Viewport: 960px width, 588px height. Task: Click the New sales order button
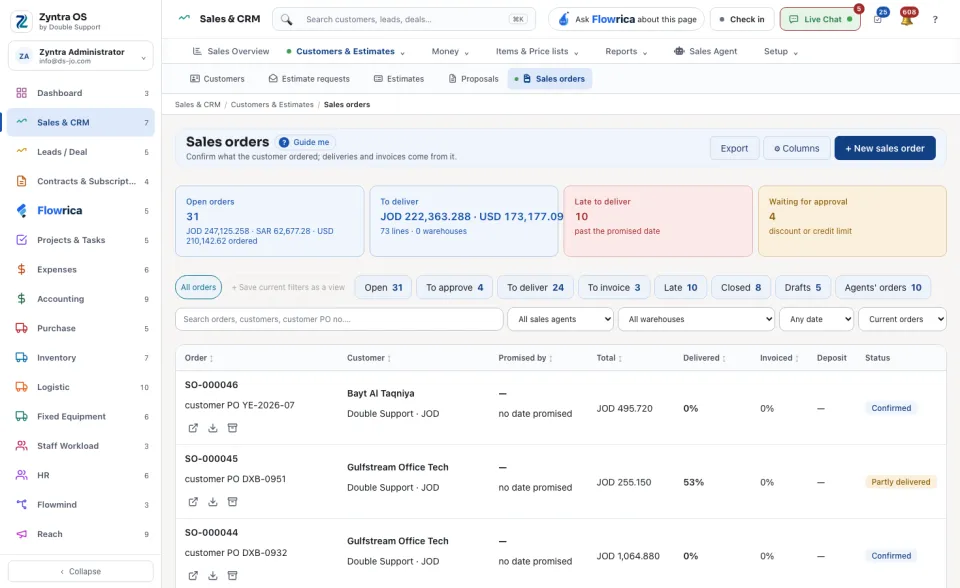pyautogui.click(x=885, y=148)
